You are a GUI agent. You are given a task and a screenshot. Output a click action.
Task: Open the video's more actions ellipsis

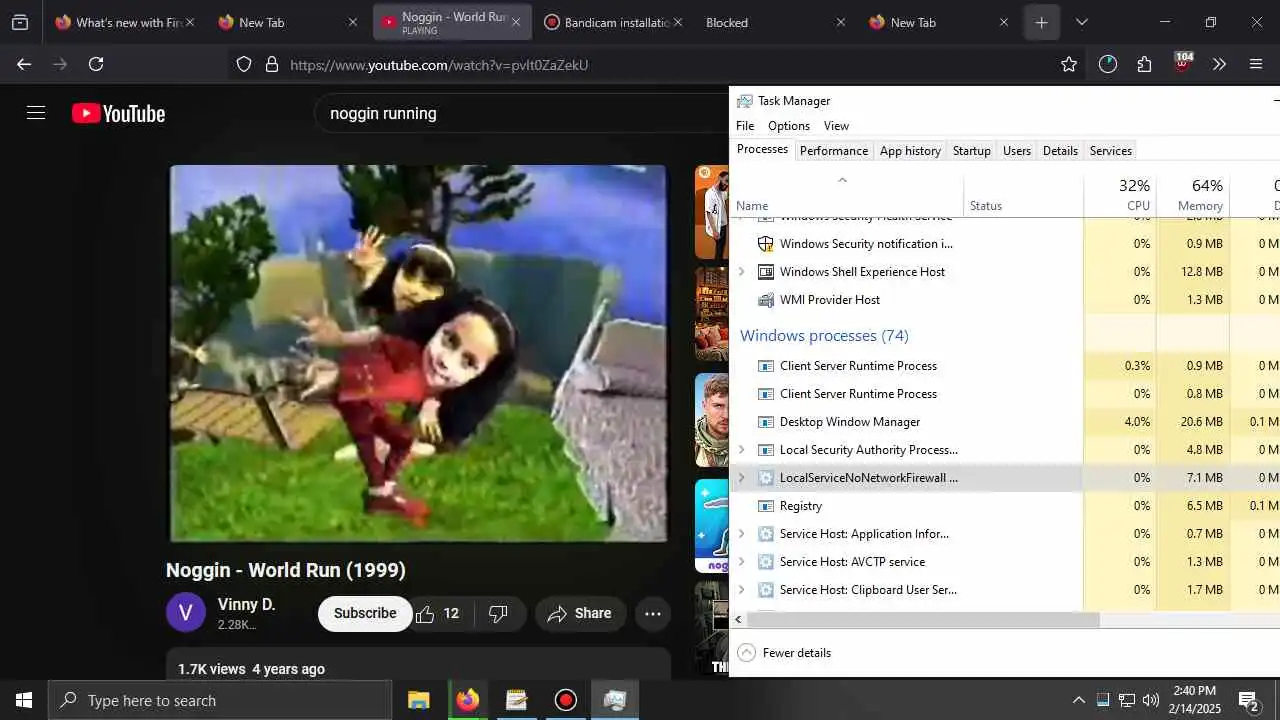[x=653, y=613]
